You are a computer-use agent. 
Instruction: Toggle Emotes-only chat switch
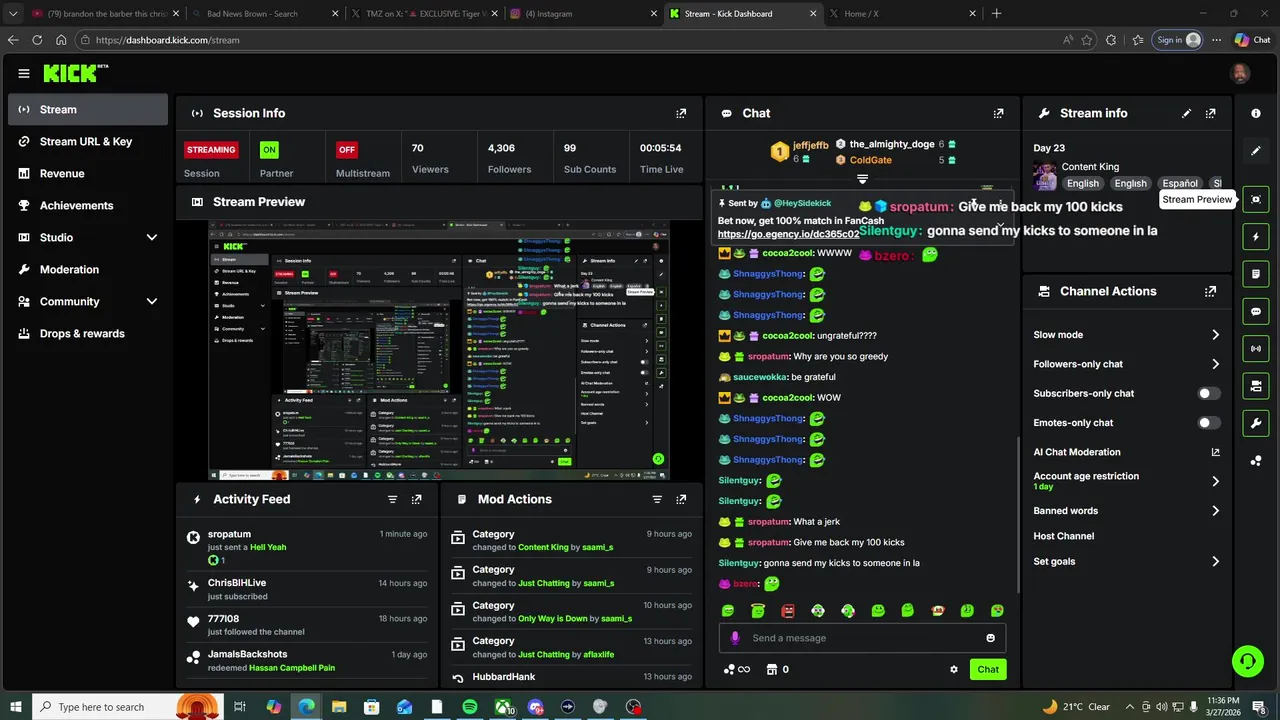coord(1209,422)
